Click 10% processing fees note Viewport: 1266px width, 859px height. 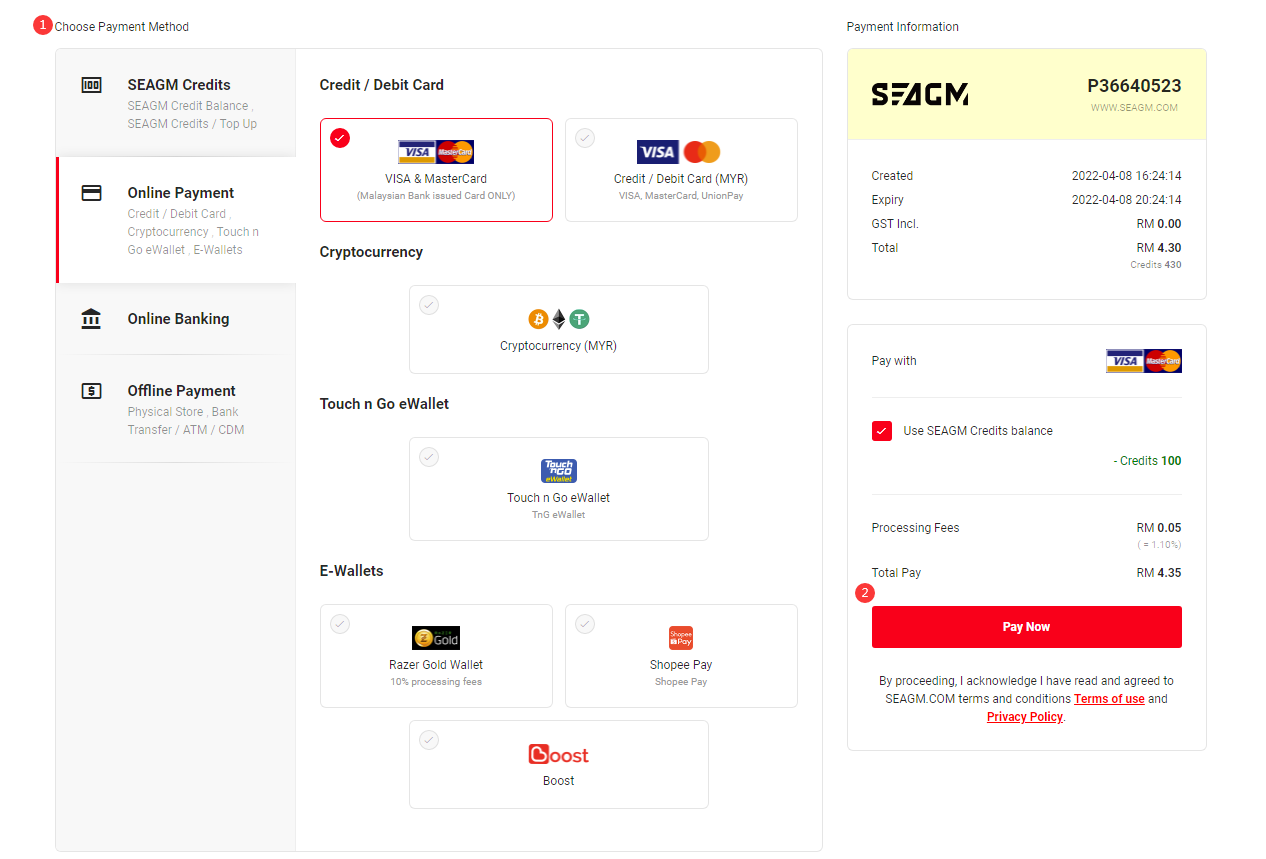tap(436, 682)
